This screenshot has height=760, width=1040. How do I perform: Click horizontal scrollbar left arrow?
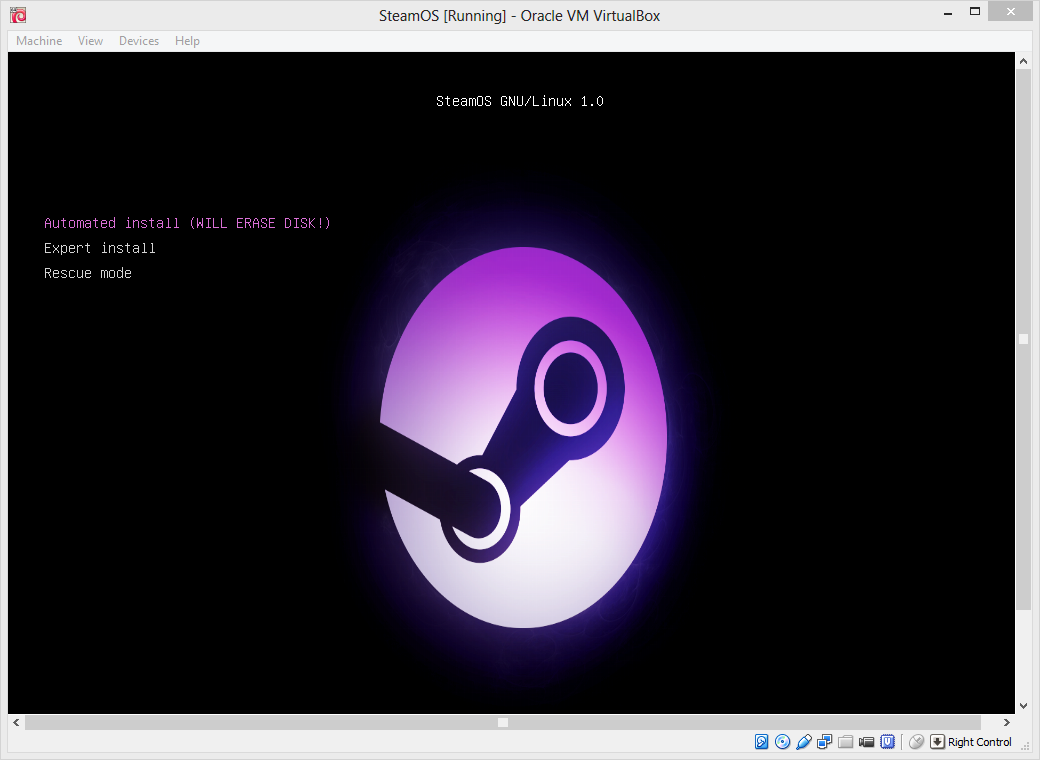click(x=16, y=722)
